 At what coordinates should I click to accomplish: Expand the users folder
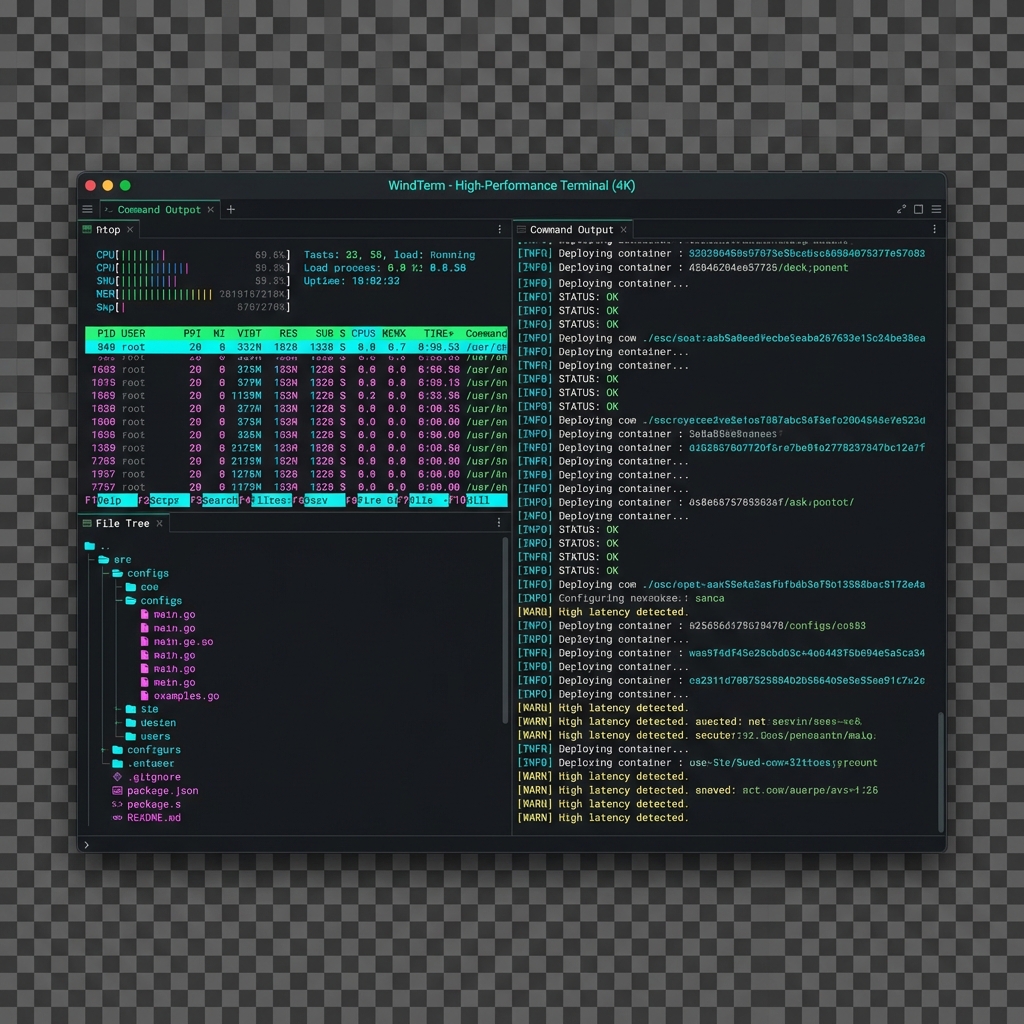pos(130,736)
